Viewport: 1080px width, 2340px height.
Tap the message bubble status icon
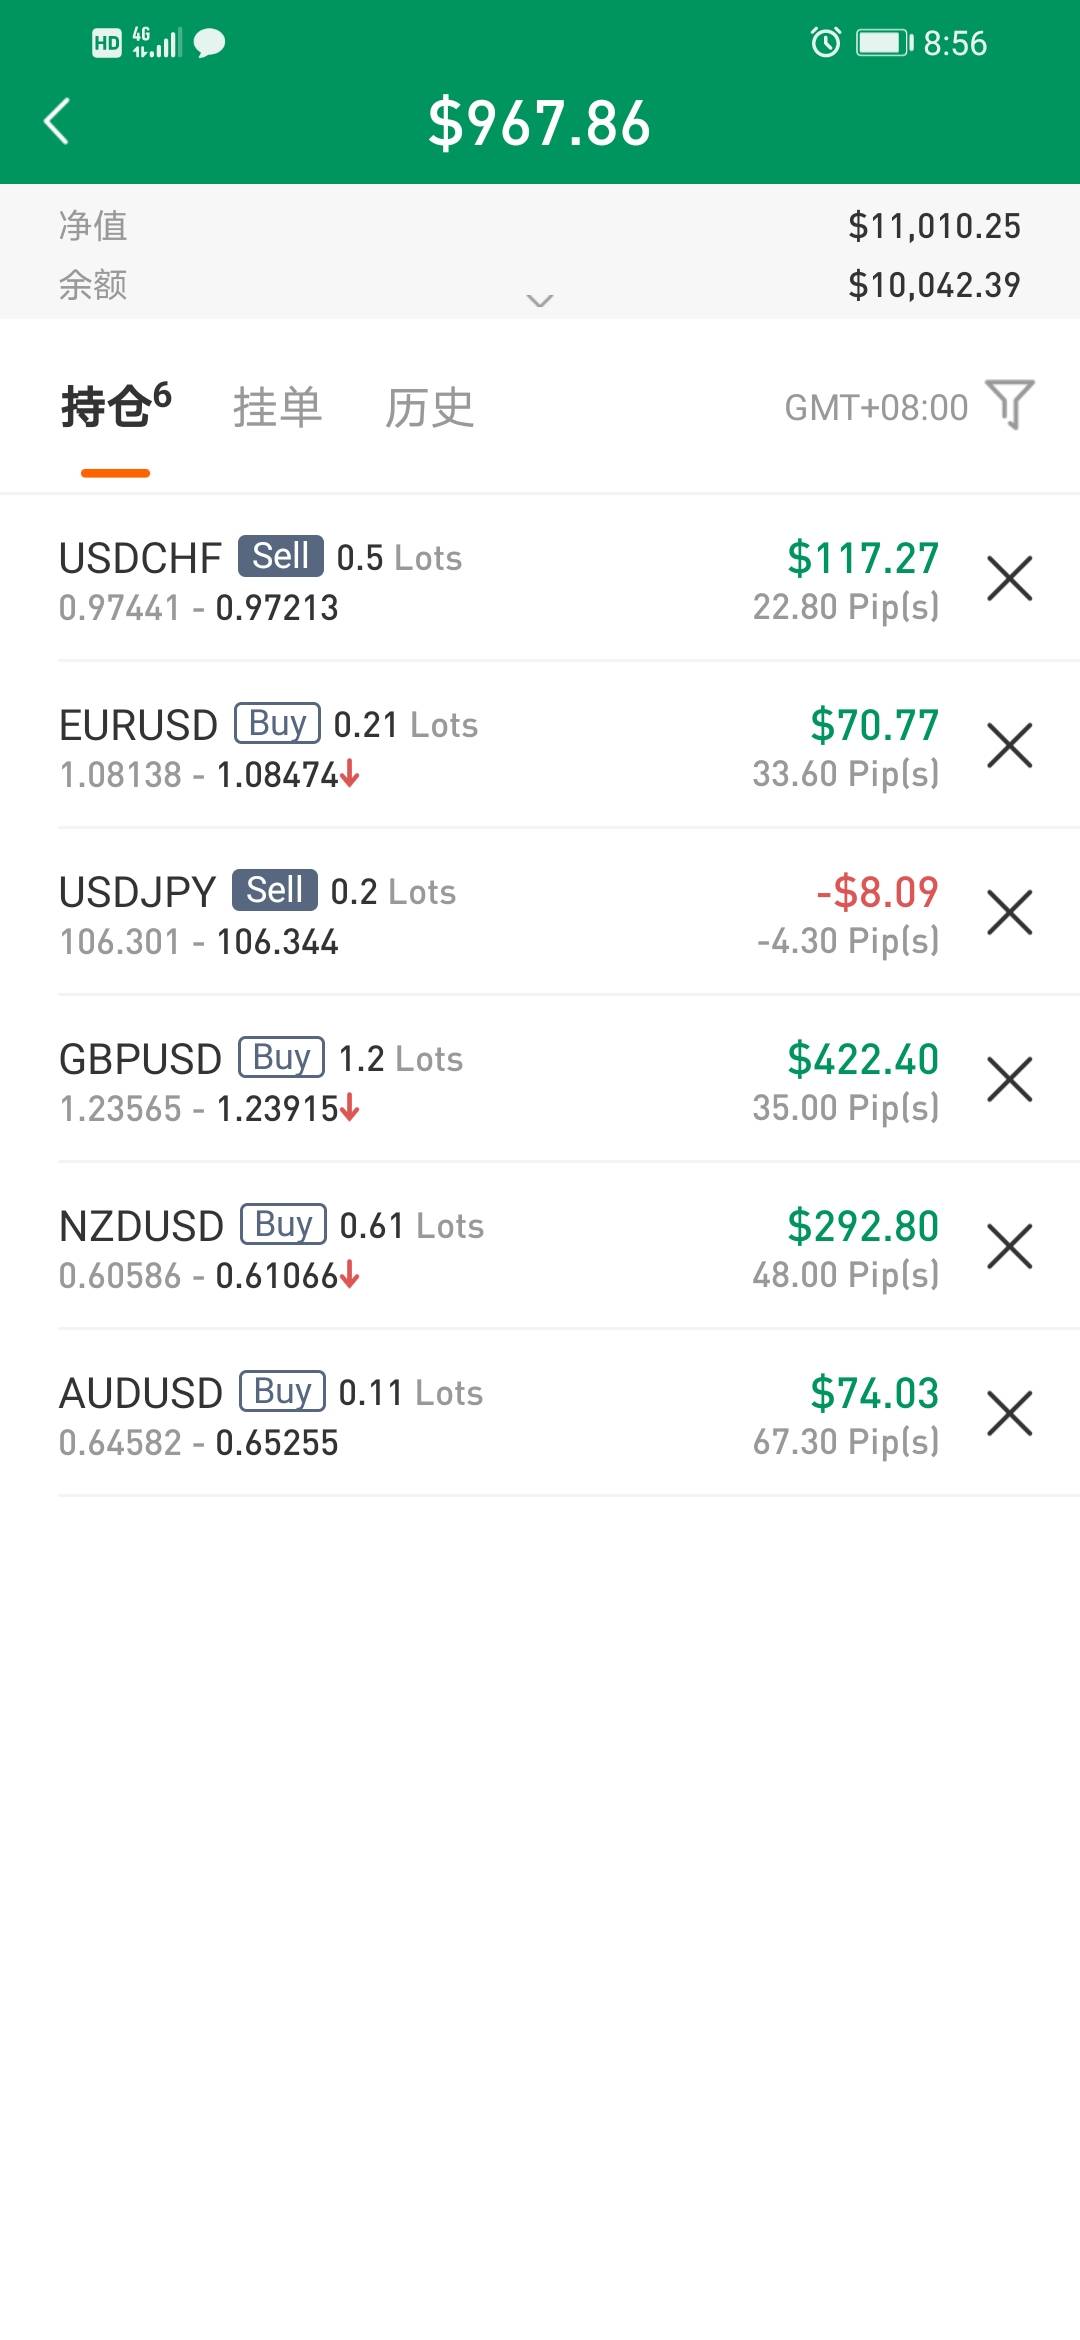coord(209,43)
